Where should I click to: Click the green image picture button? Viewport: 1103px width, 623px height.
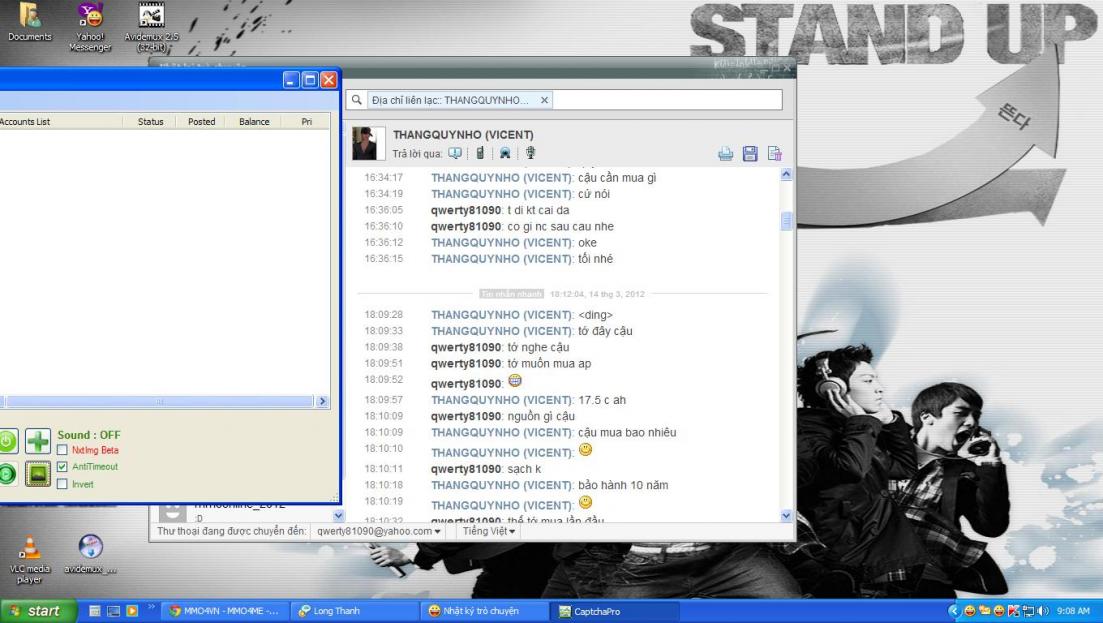click(x=38, y=474)
